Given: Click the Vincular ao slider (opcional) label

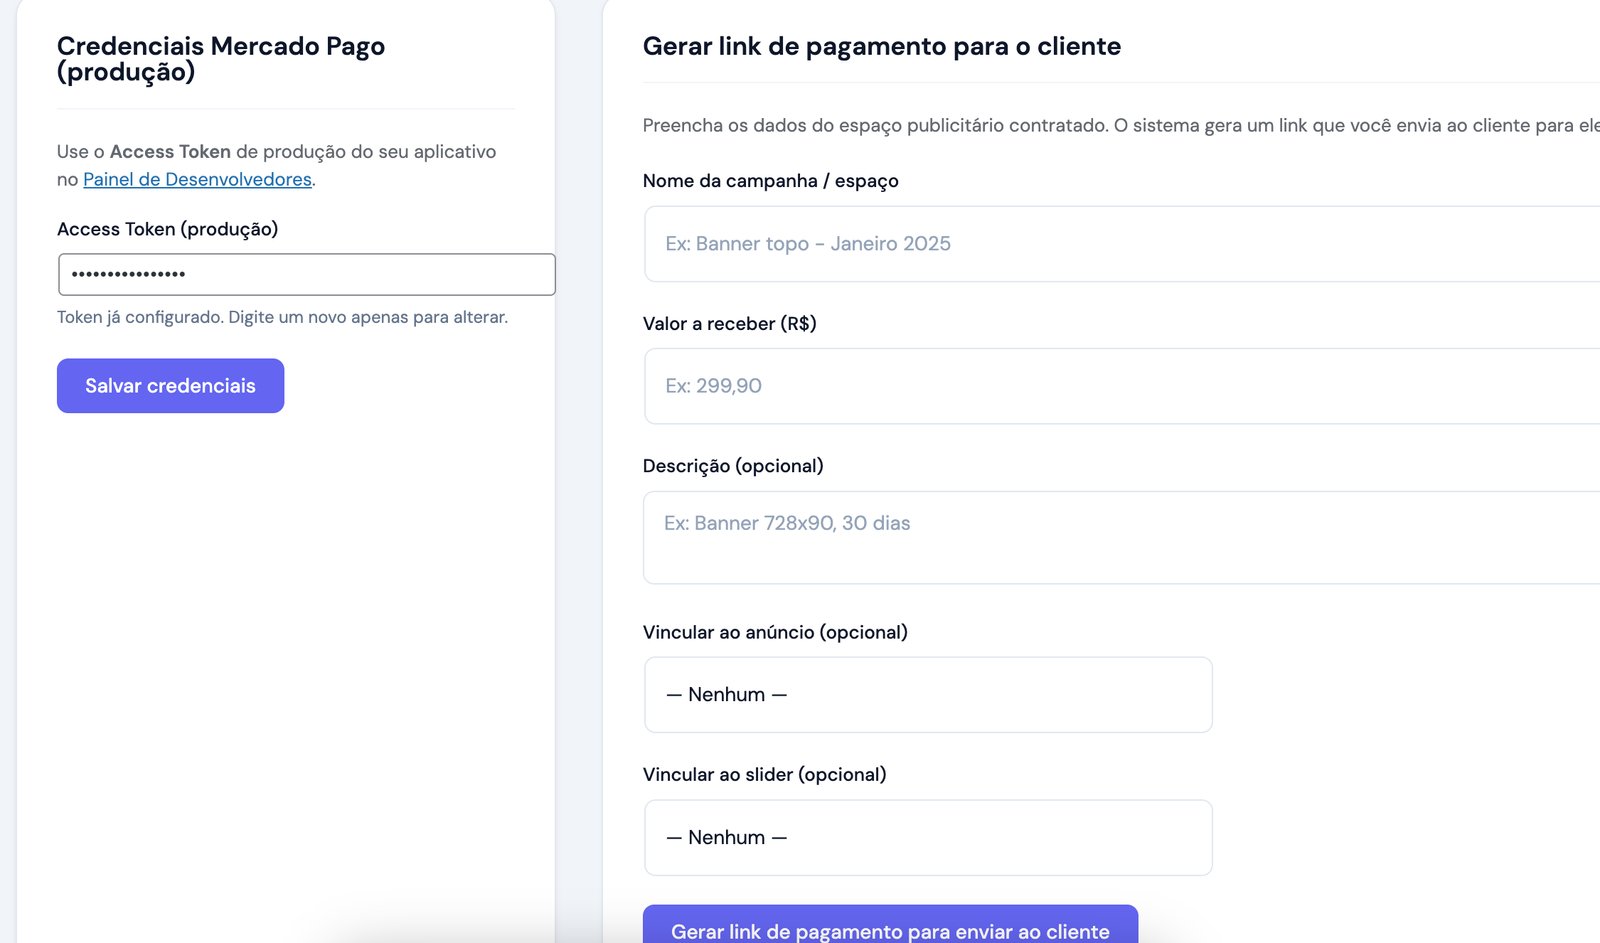Looking at the screenshot, I should point(764,775).
